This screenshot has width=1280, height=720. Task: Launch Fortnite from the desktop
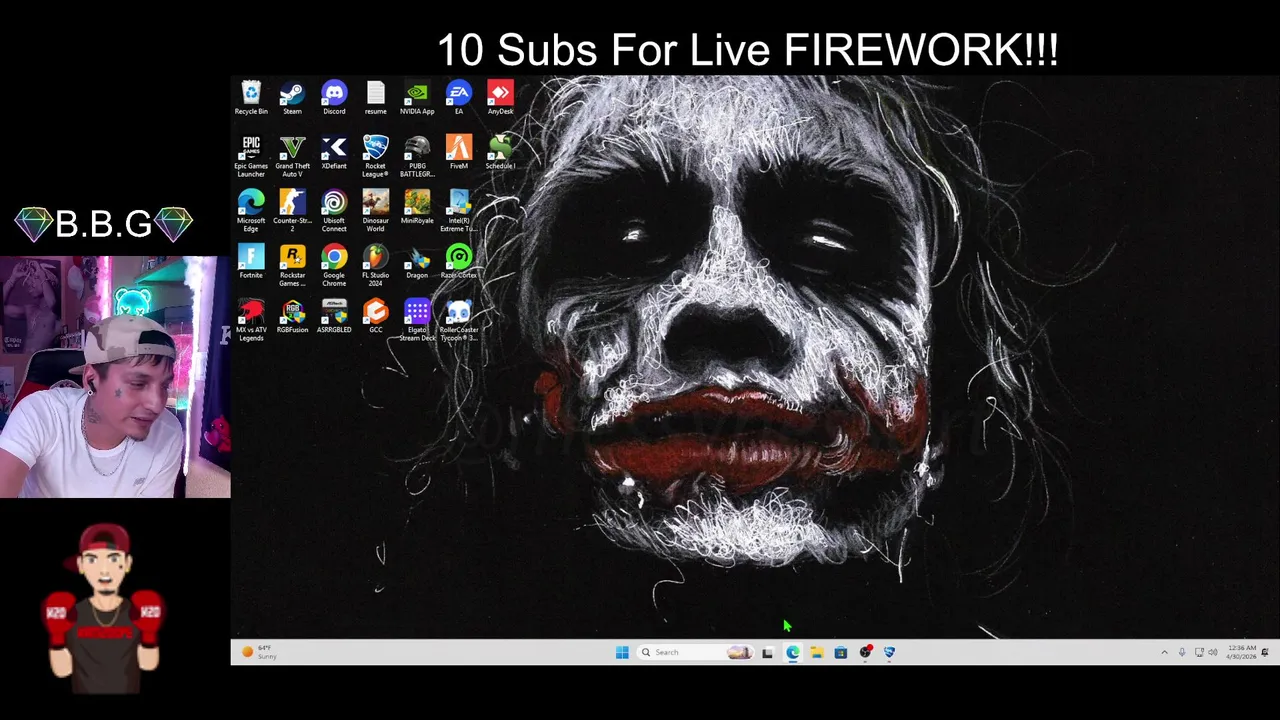[x=251, y=262]
